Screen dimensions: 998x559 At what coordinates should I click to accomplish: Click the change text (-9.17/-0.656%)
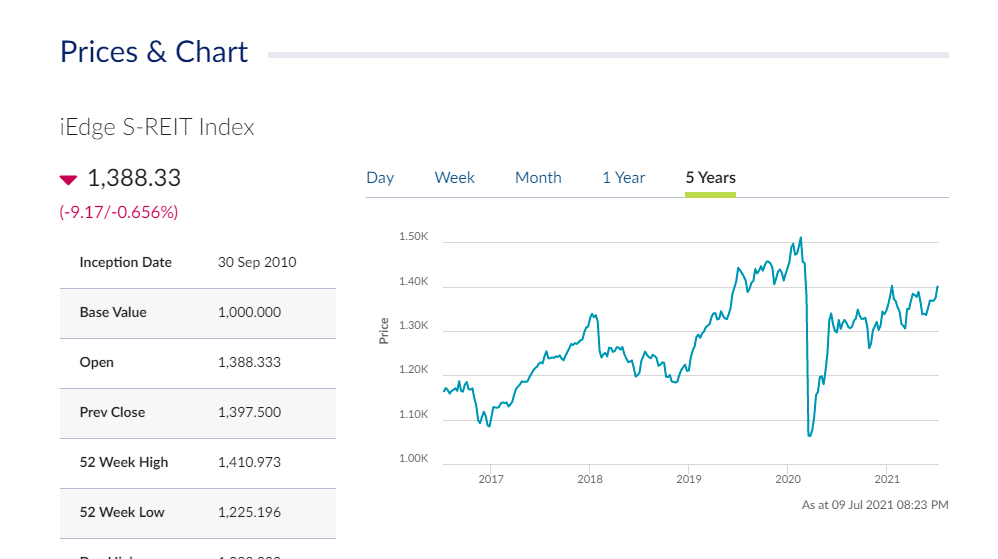pos(118,212)
